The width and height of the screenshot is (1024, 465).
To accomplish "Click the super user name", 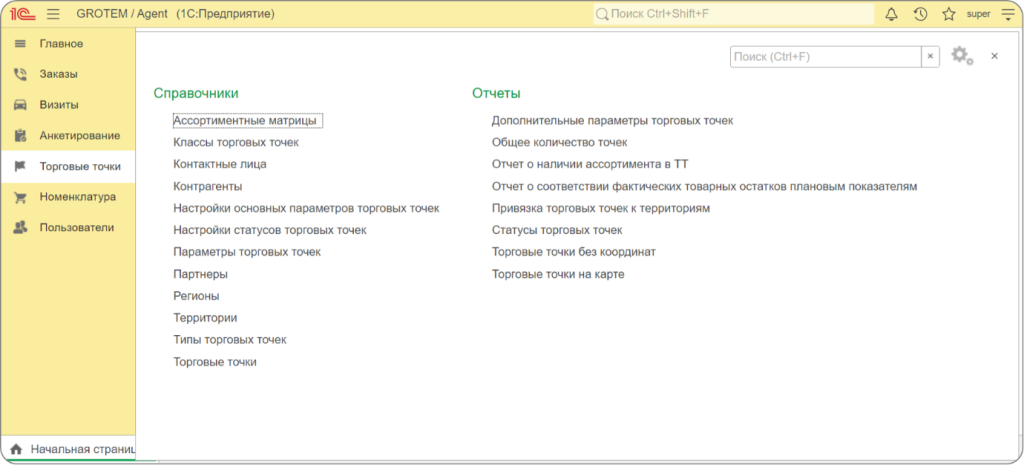I will tap(978, 14).
